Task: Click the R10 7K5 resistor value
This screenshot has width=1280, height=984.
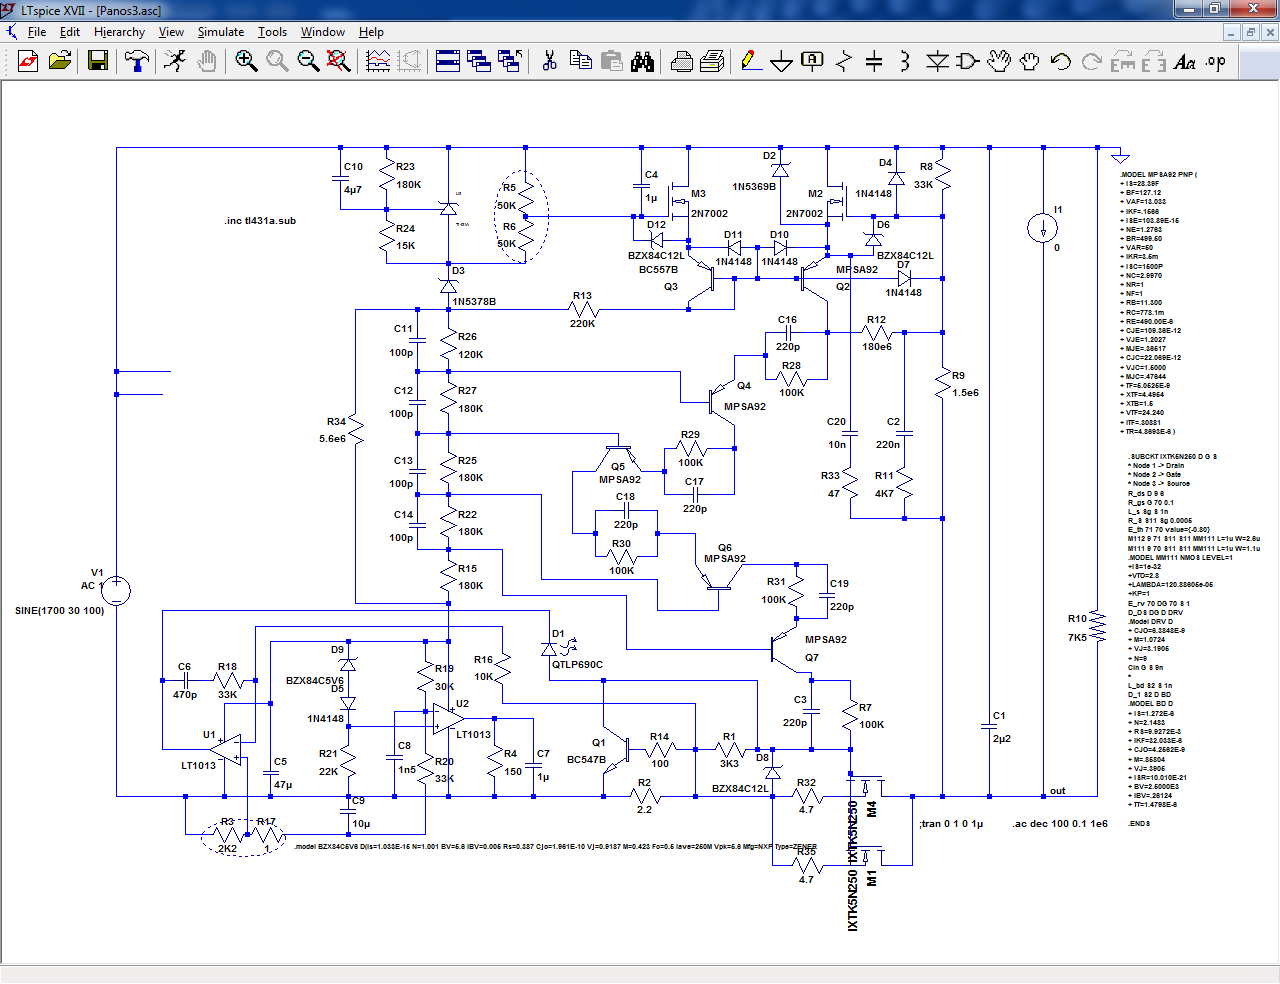Action: [1077, 637]
